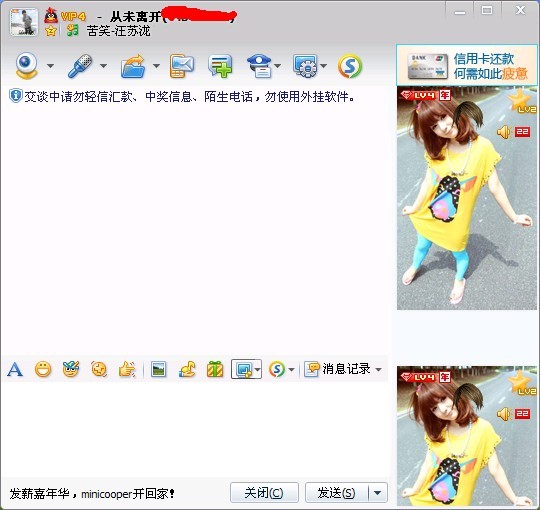Click the music note icon
Viewport: 540px width, 510px height.
tap(187, 370)
